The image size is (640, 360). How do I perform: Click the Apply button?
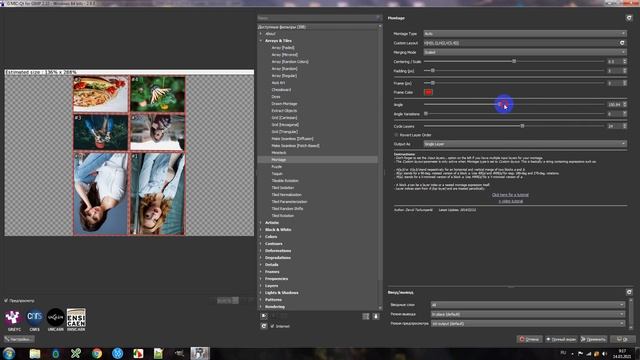point(594,339)
